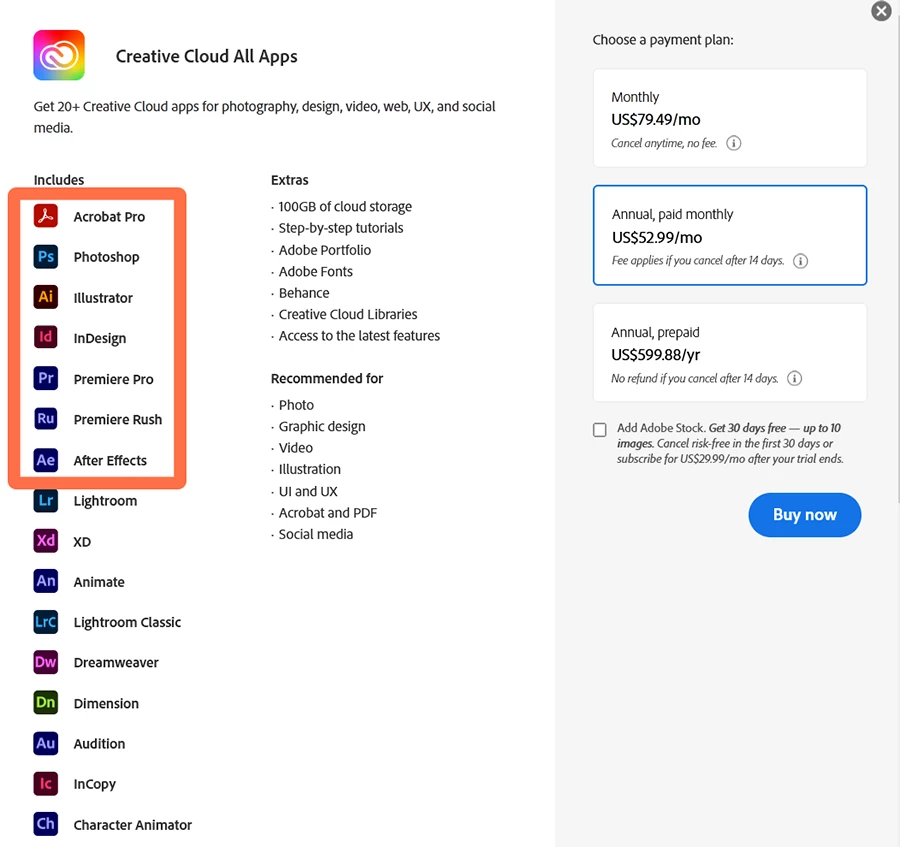Click the Adobe Portfolio entry

[325, 250]
